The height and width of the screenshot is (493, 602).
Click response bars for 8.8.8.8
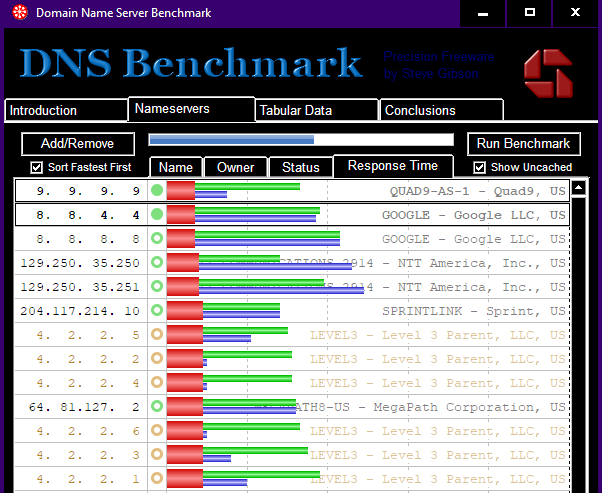(x=253, y=238)
